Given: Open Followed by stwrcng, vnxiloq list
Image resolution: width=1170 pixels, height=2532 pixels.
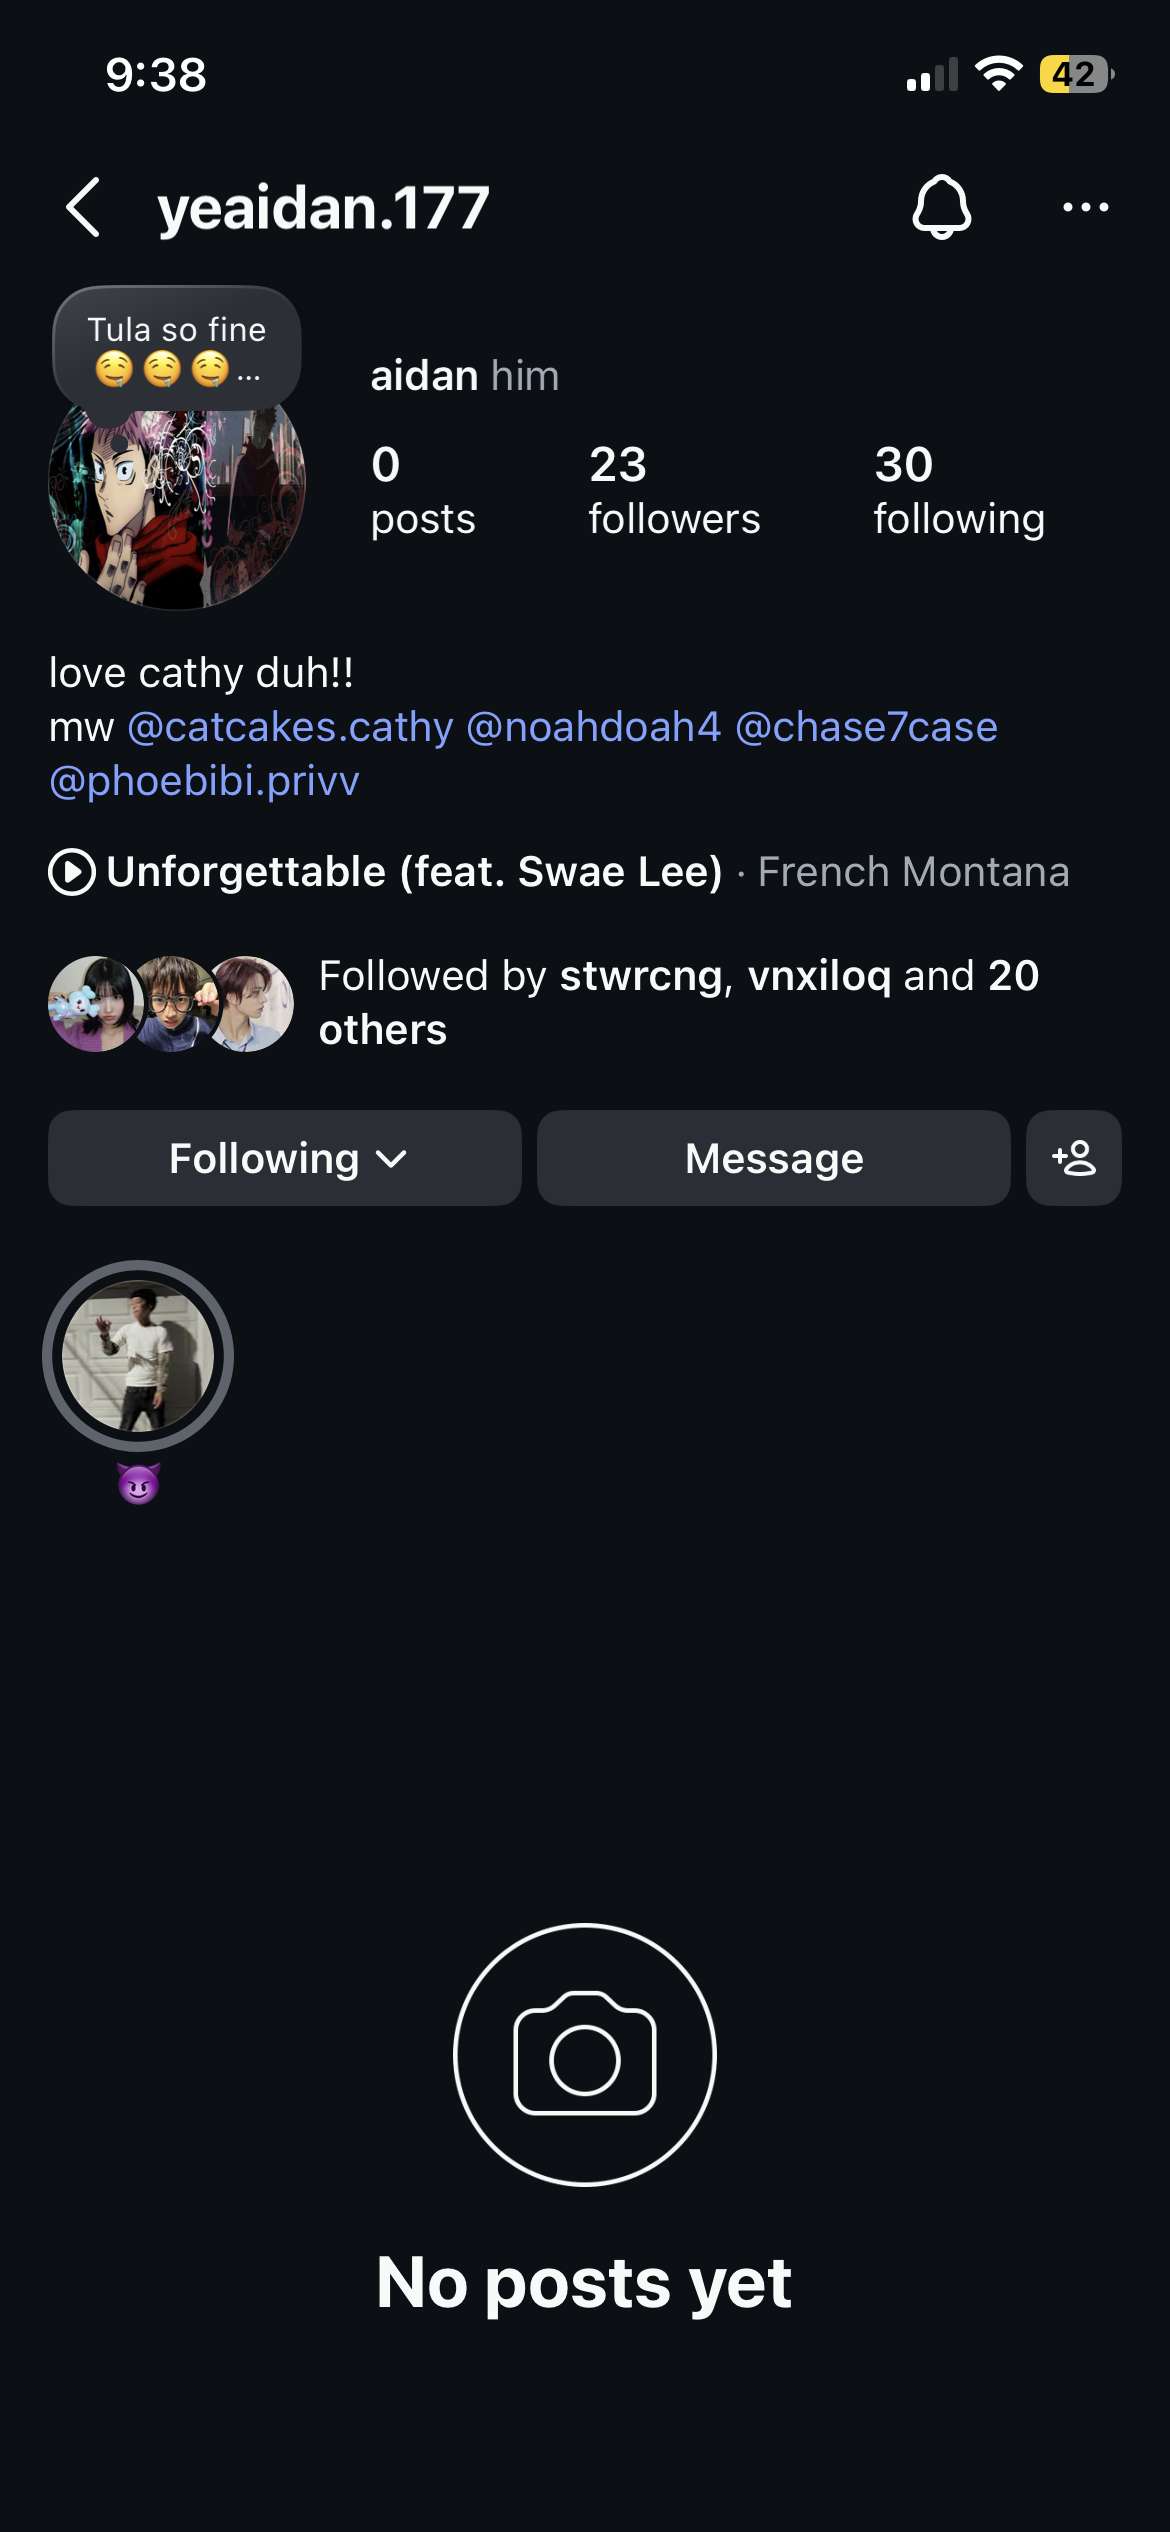Looking at the screenshot, I should click(679, 1002).
